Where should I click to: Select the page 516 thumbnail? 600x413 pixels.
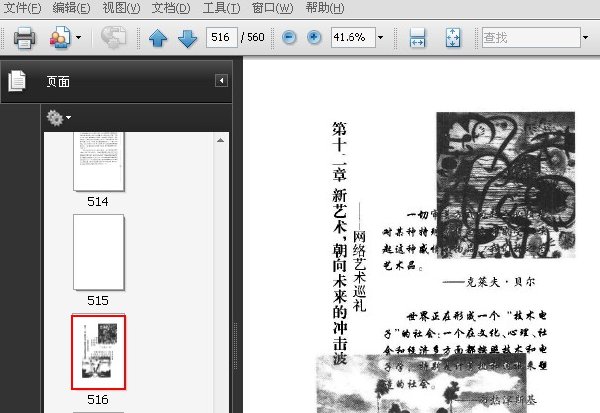[x=99, y=352]
